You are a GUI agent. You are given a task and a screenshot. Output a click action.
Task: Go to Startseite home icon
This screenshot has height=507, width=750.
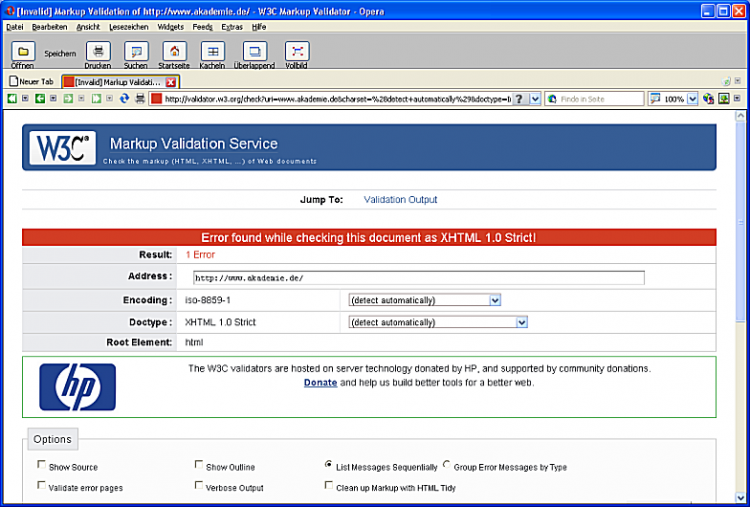tap(174, 51)
